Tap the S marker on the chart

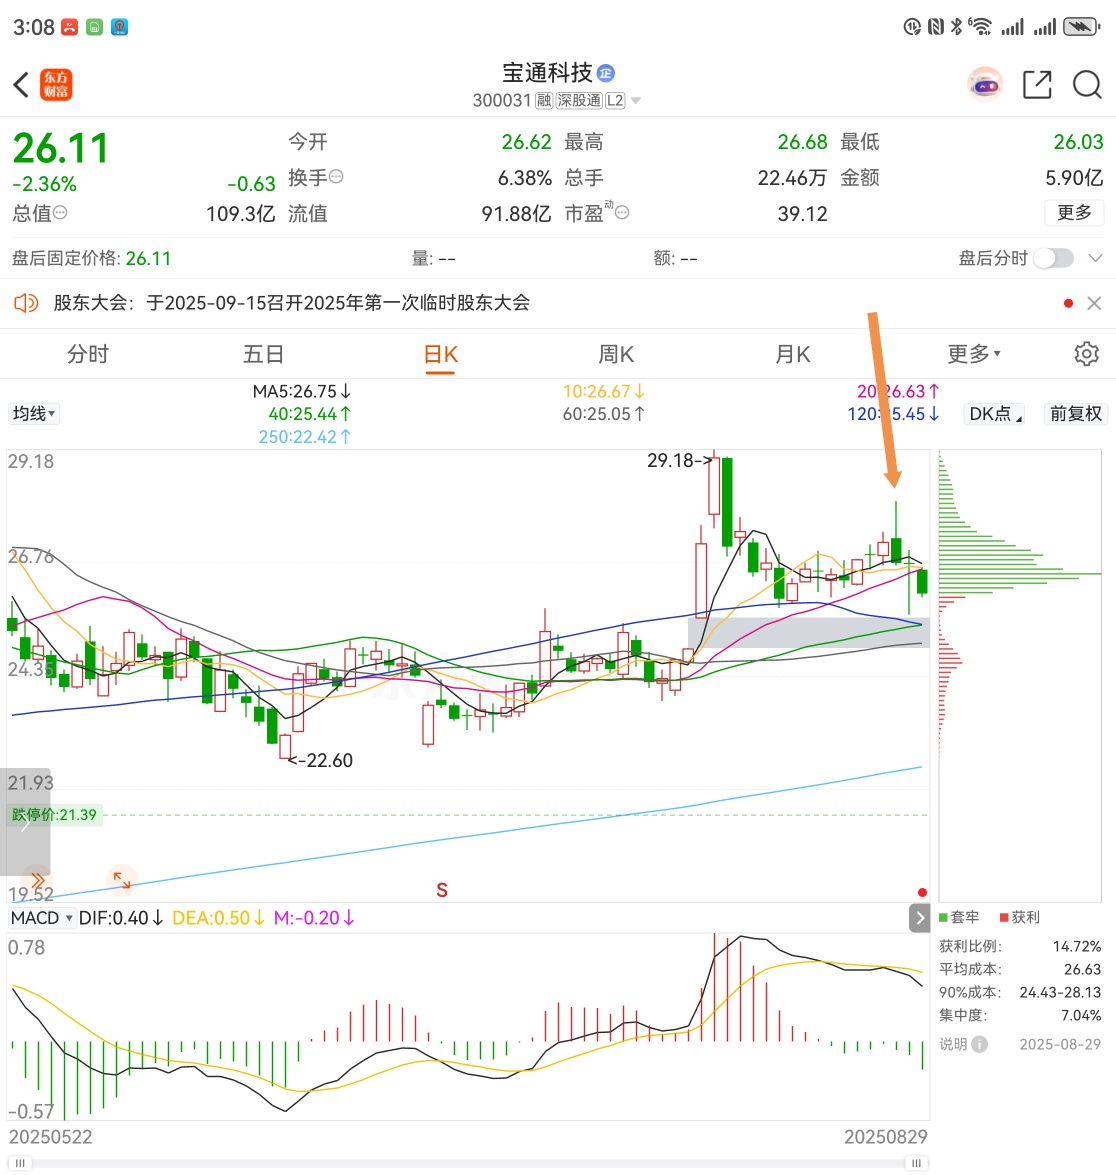click(x=442, y=890)
